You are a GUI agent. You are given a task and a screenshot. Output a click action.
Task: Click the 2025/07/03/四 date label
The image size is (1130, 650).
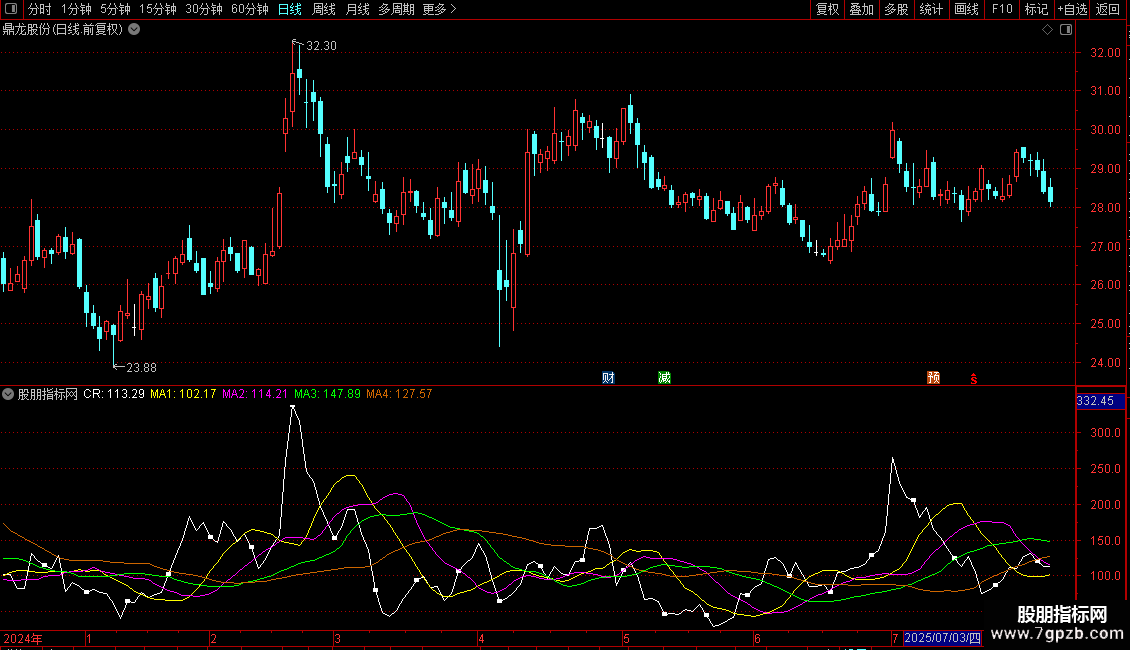click(942, 638)
